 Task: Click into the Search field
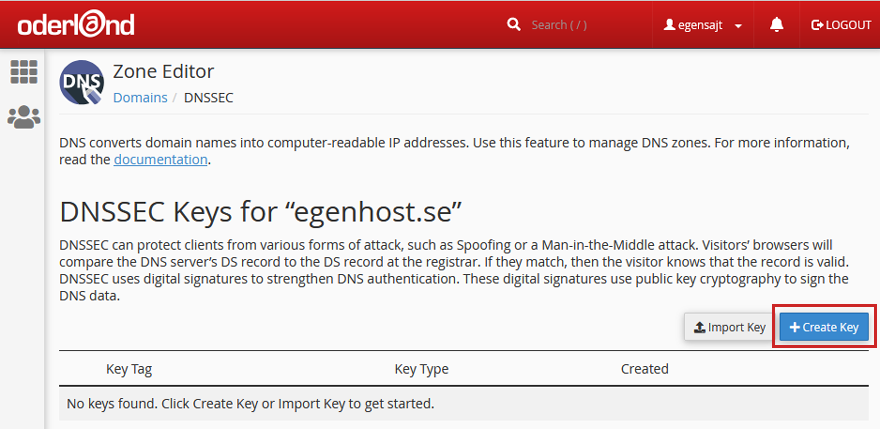[584, 25]
